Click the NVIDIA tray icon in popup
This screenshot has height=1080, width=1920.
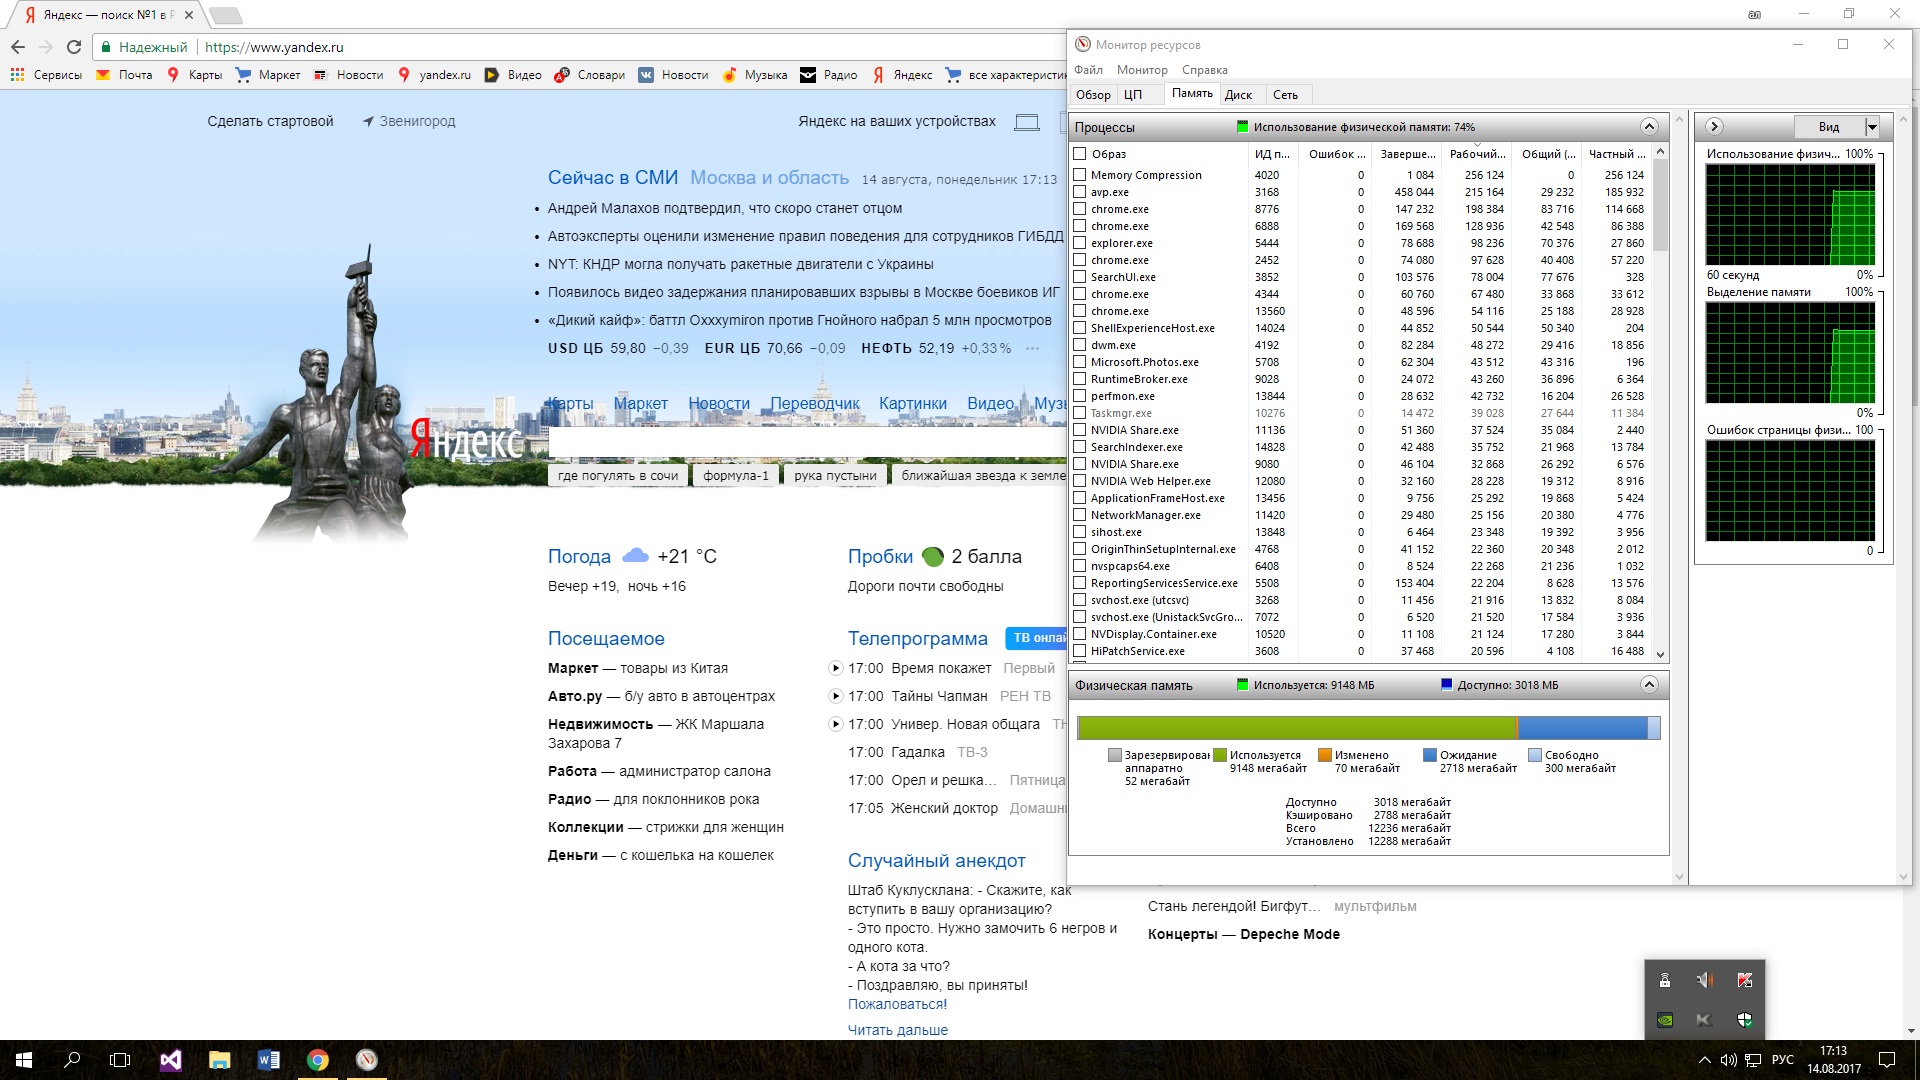1665,1020
